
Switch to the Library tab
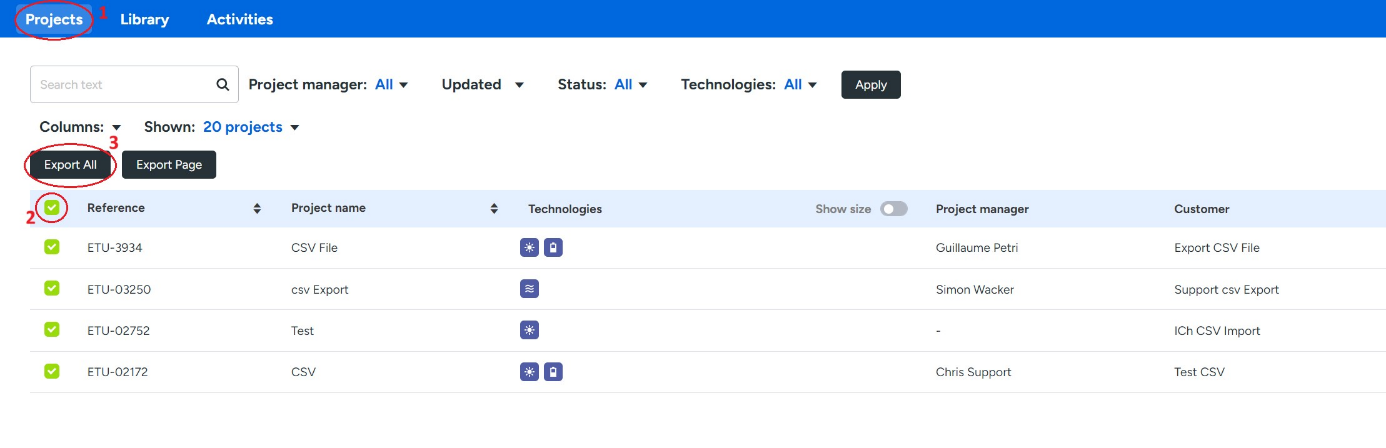tap(144, 19)
